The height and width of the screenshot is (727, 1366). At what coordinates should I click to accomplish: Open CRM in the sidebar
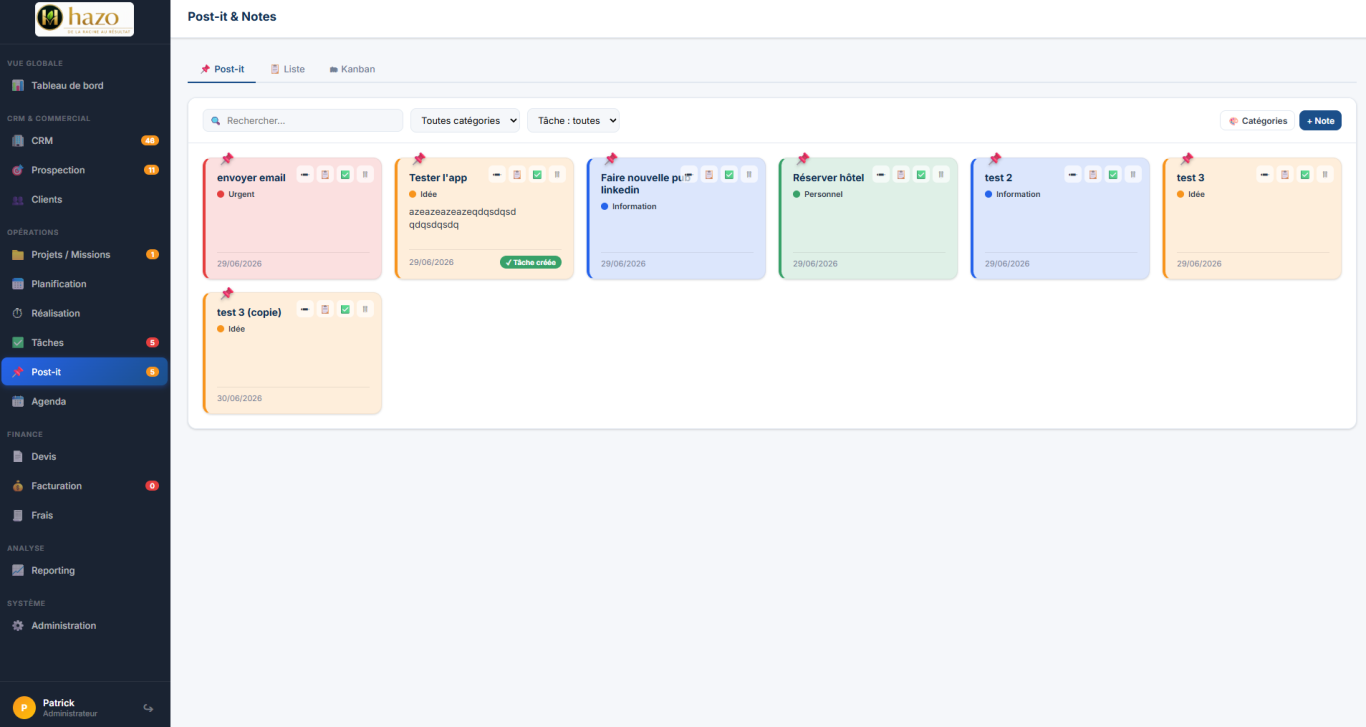click(x=85, y=140)
